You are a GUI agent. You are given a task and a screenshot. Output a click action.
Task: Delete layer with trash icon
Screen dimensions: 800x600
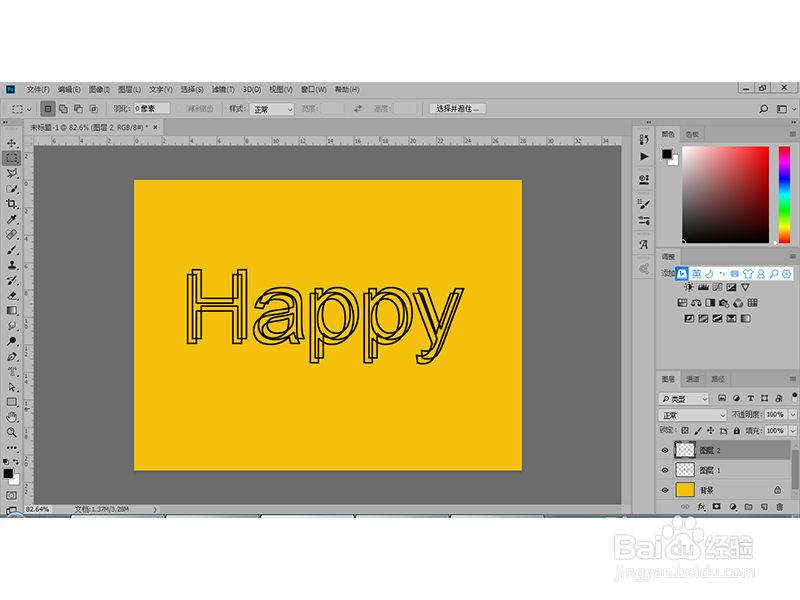click(x=780, y=507)
